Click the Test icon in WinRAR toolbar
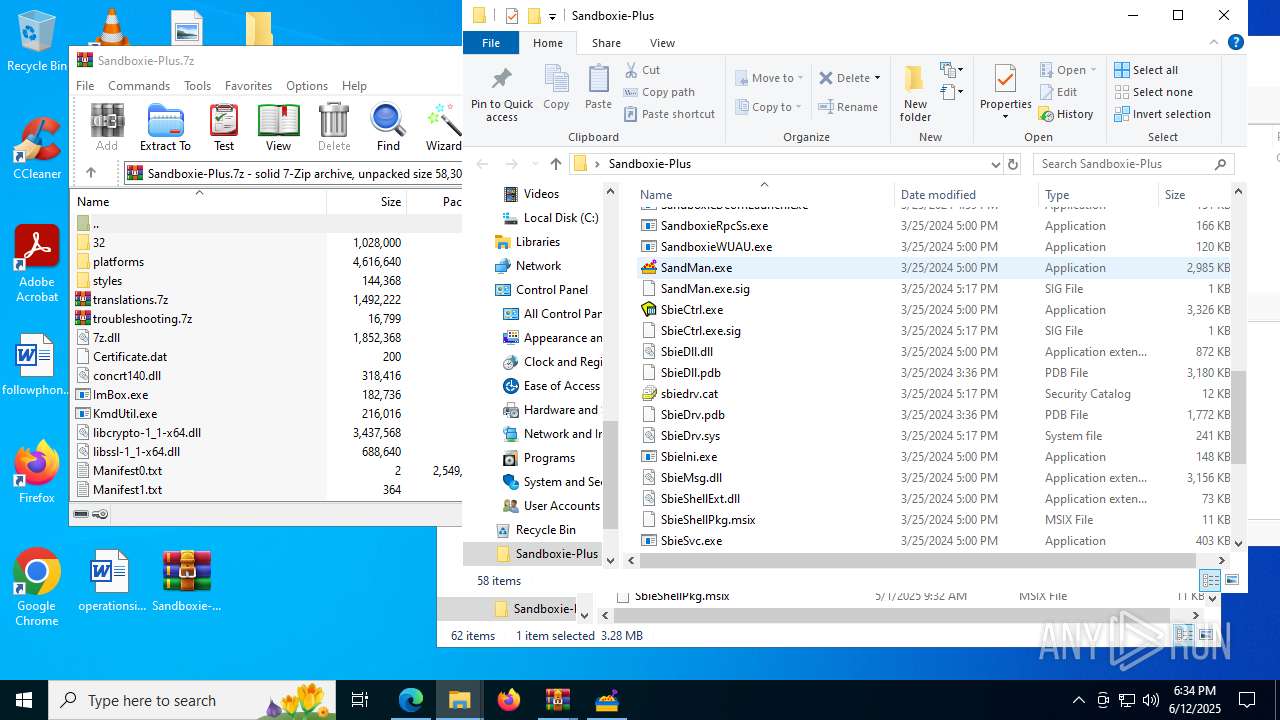1280x720 pixels. [x=224, y=127]
